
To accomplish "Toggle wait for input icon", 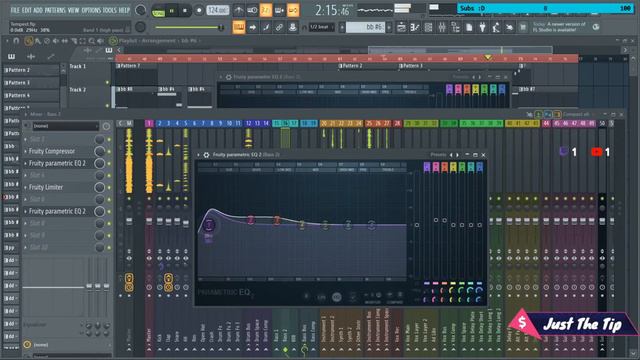I will [x=252, y=10].
